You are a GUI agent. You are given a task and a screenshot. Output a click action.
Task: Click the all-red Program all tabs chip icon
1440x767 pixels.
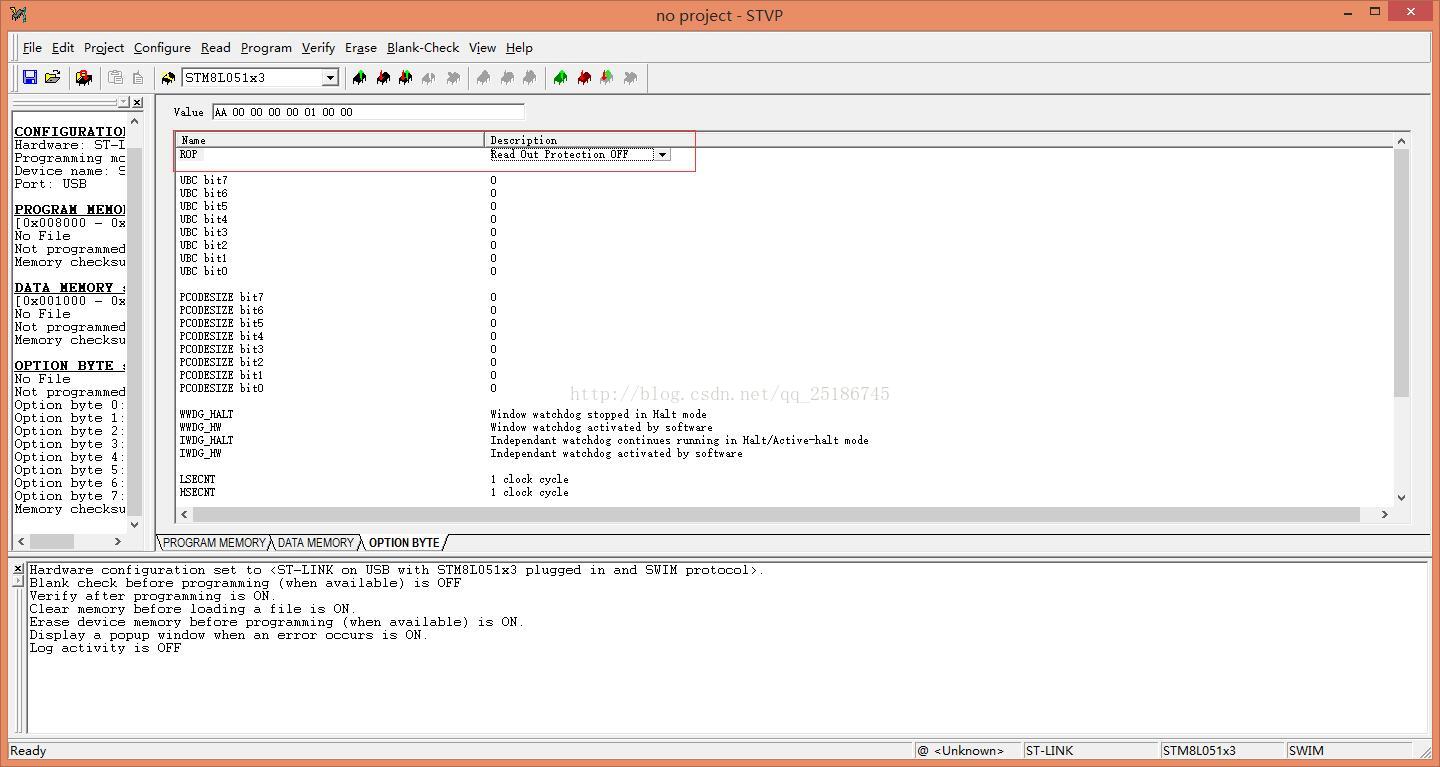click(x=584, y=77)
